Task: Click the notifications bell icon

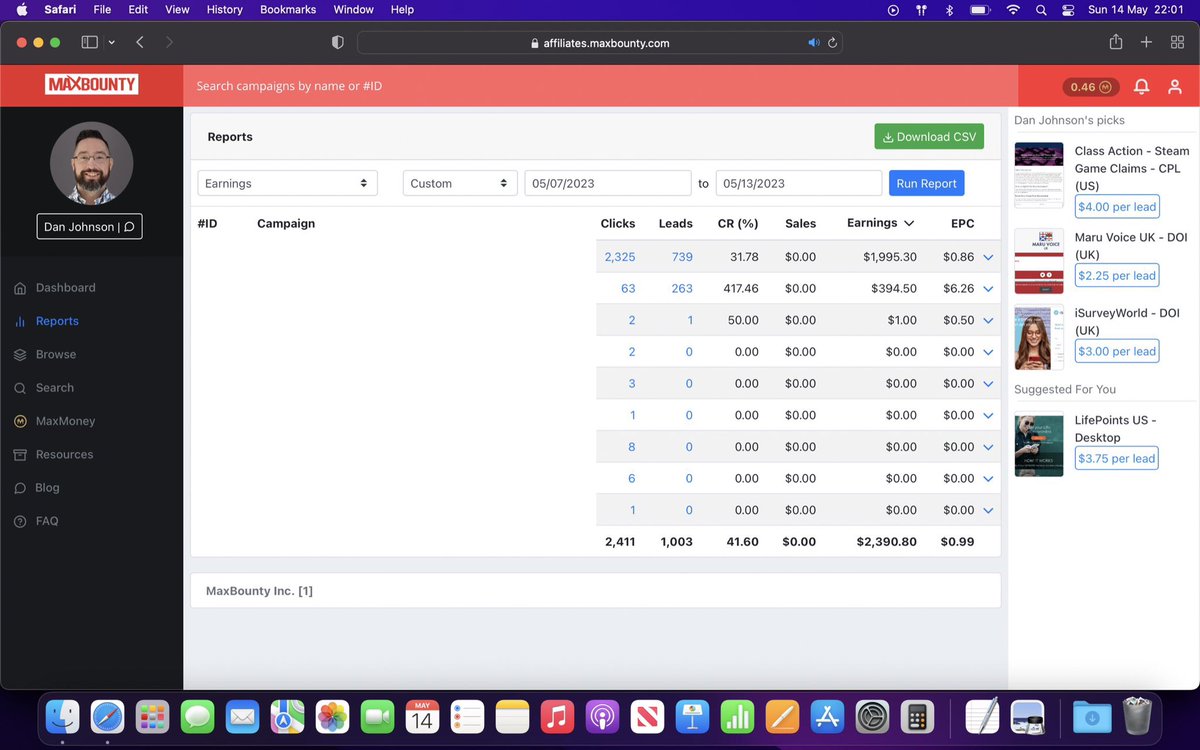Action: (1141, 87)
